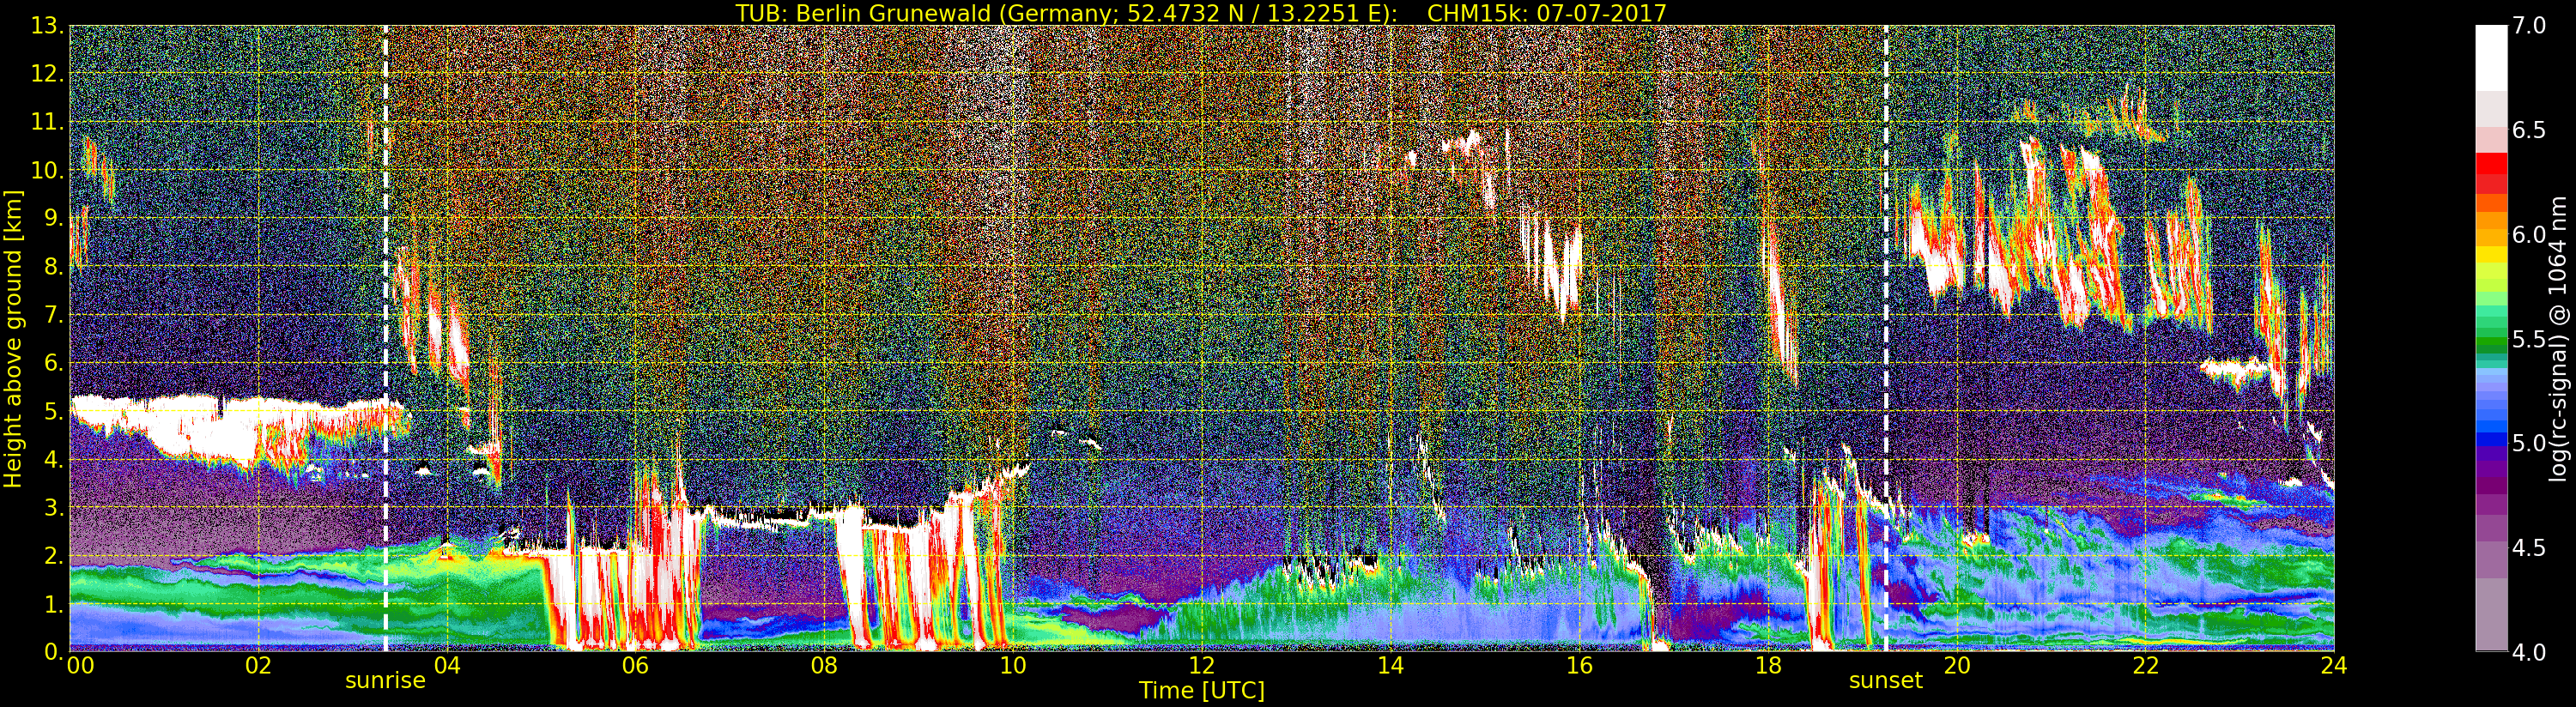Screen dimensions: 2576x707
Task: Click the 4.0 value on the colorbar scale
Action: [2529, 652]
